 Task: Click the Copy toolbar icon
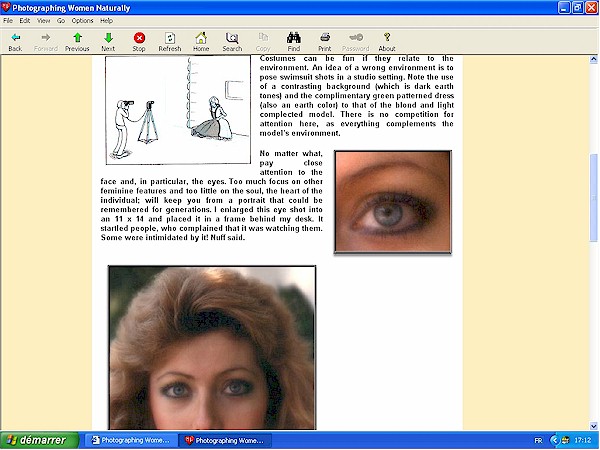263,38
